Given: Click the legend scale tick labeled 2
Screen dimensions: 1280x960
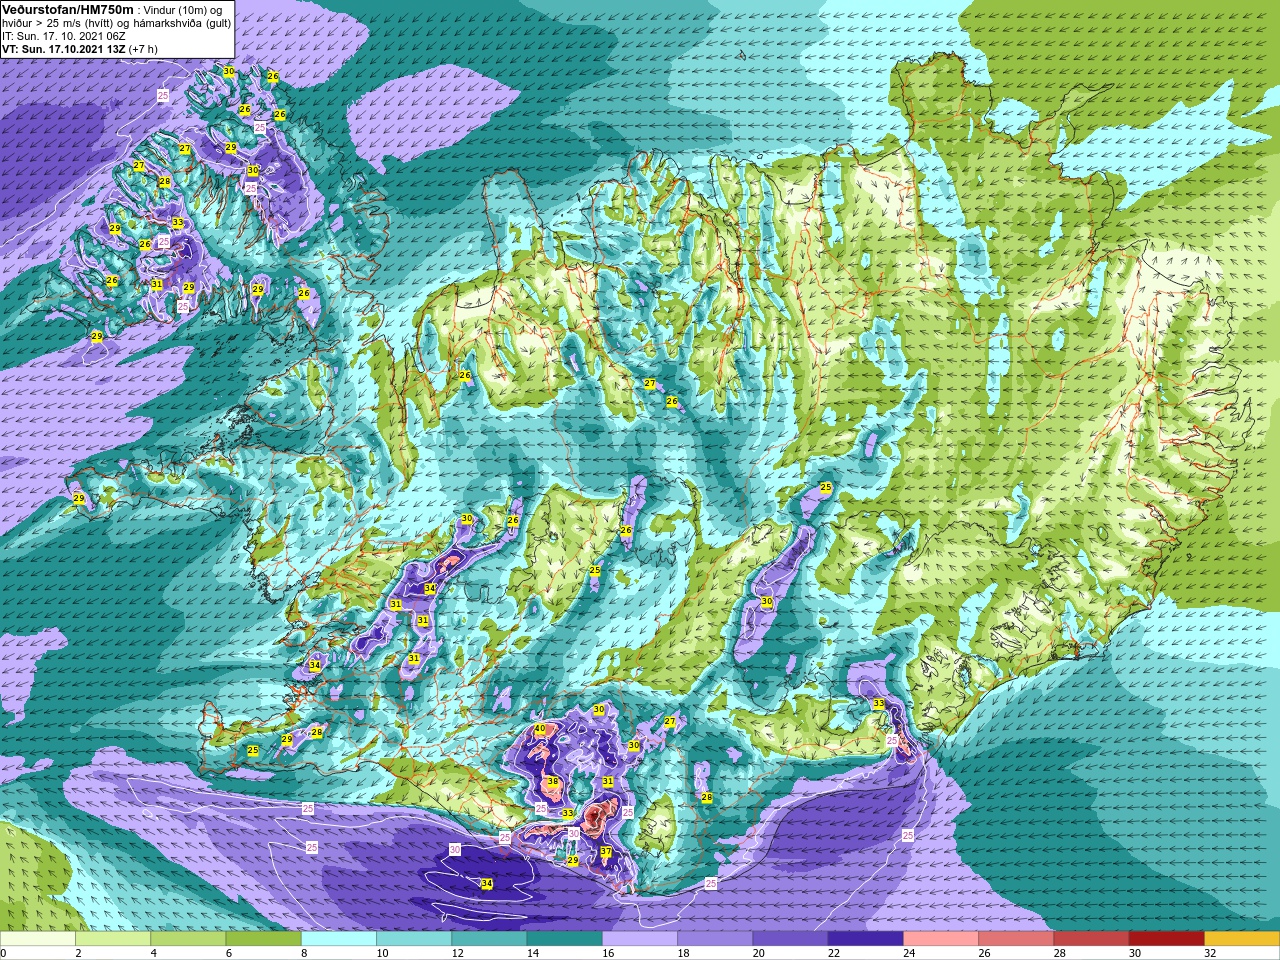Looking at the screenshot, I should tap(77, 953).
